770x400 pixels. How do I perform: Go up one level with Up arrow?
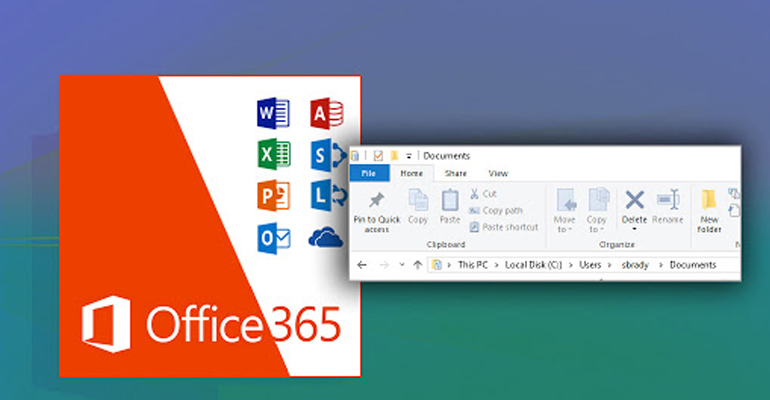point(417,265)
